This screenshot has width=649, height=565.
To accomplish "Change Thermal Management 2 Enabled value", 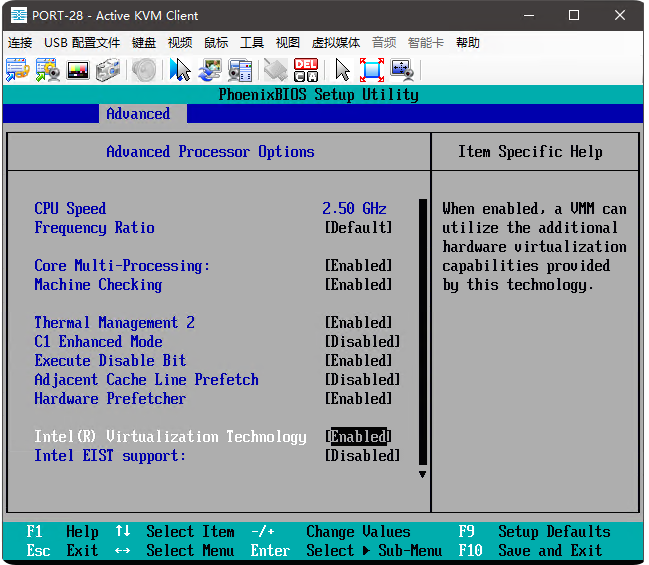I will coord(358,323).
